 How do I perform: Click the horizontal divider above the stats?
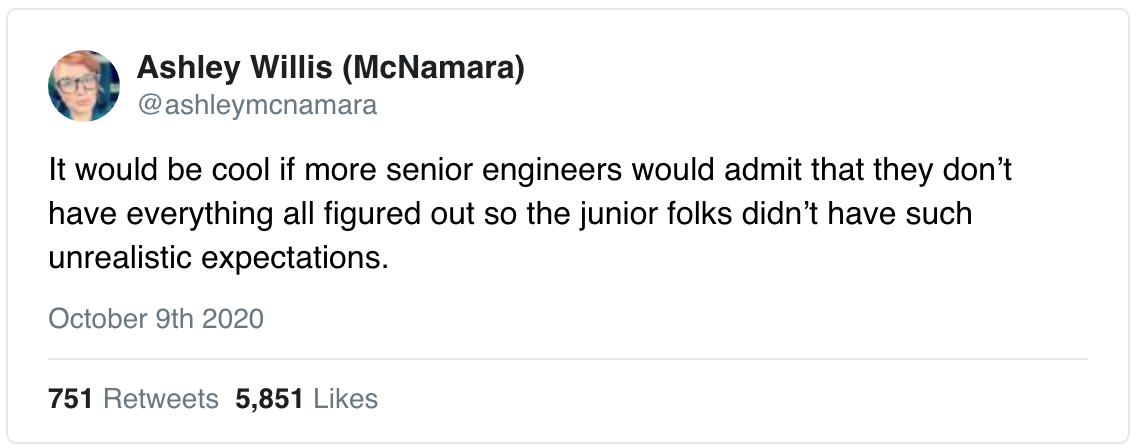click(x=567, y=358)
